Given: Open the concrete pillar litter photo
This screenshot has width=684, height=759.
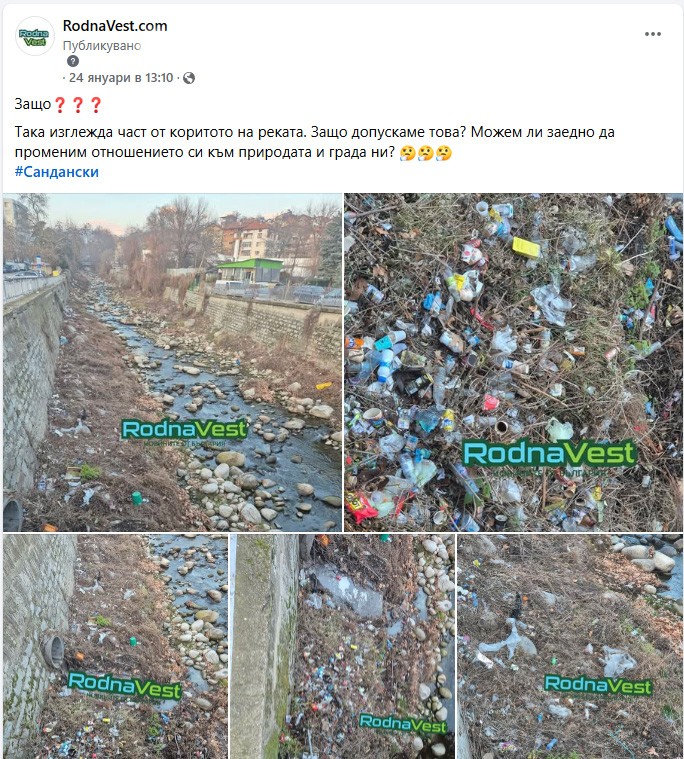Looking at the screenshot, I should (x=342, y=646).
